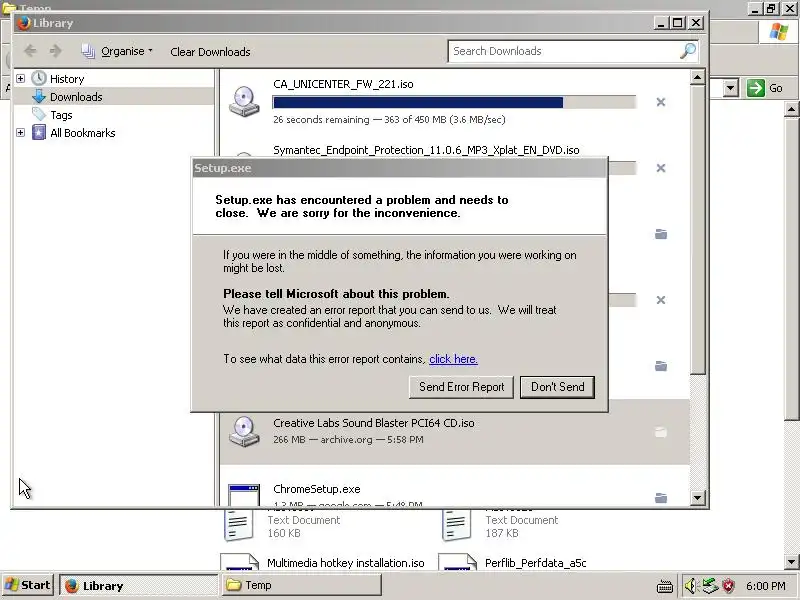Screen dimensions: 800x600
Task: Open the Start menu
Action: [x=27, y=585]
